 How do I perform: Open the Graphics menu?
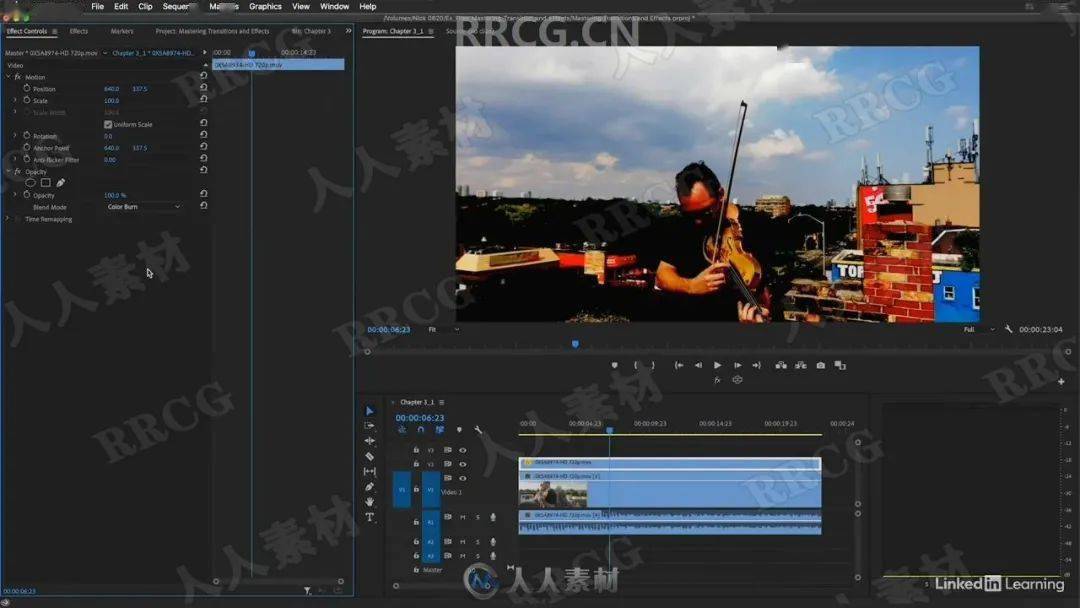point(265,6)
